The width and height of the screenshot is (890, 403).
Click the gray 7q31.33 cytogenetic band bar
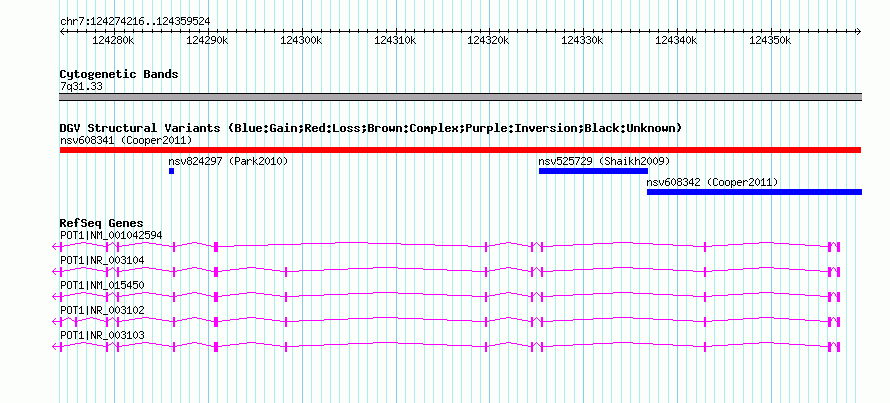460,97
